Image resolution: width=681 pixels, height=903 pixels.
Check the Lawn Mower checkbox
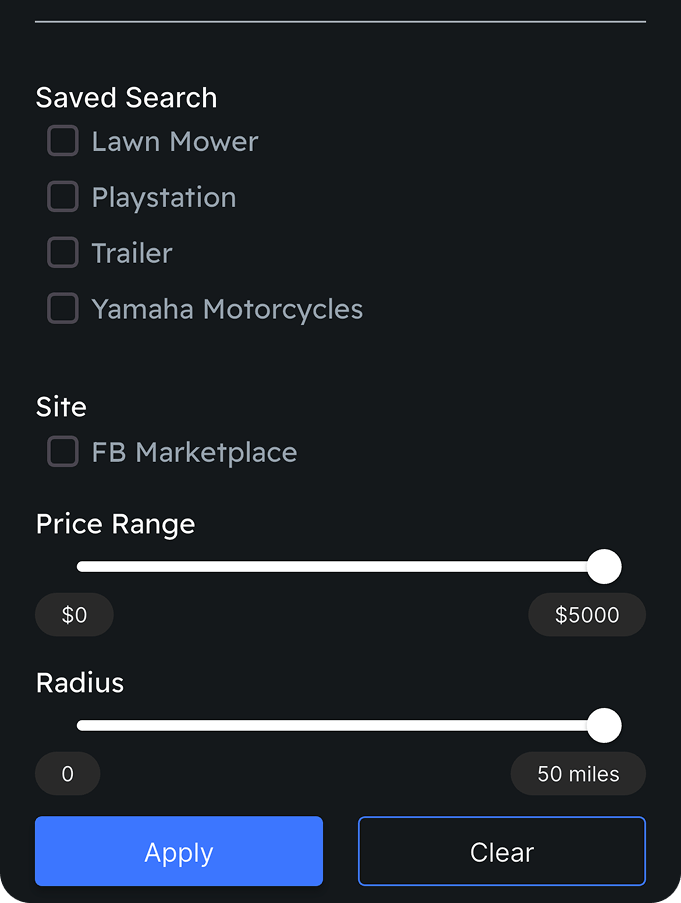[x=63, y=141]
